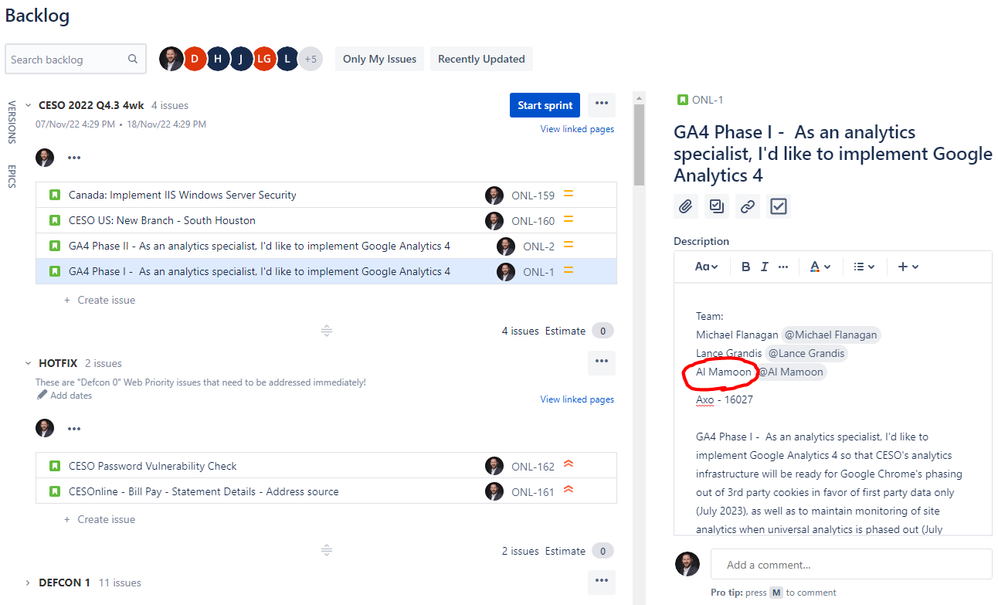Open the ellipsis next to avatar in HOTFIX sprint

point(74,429)
